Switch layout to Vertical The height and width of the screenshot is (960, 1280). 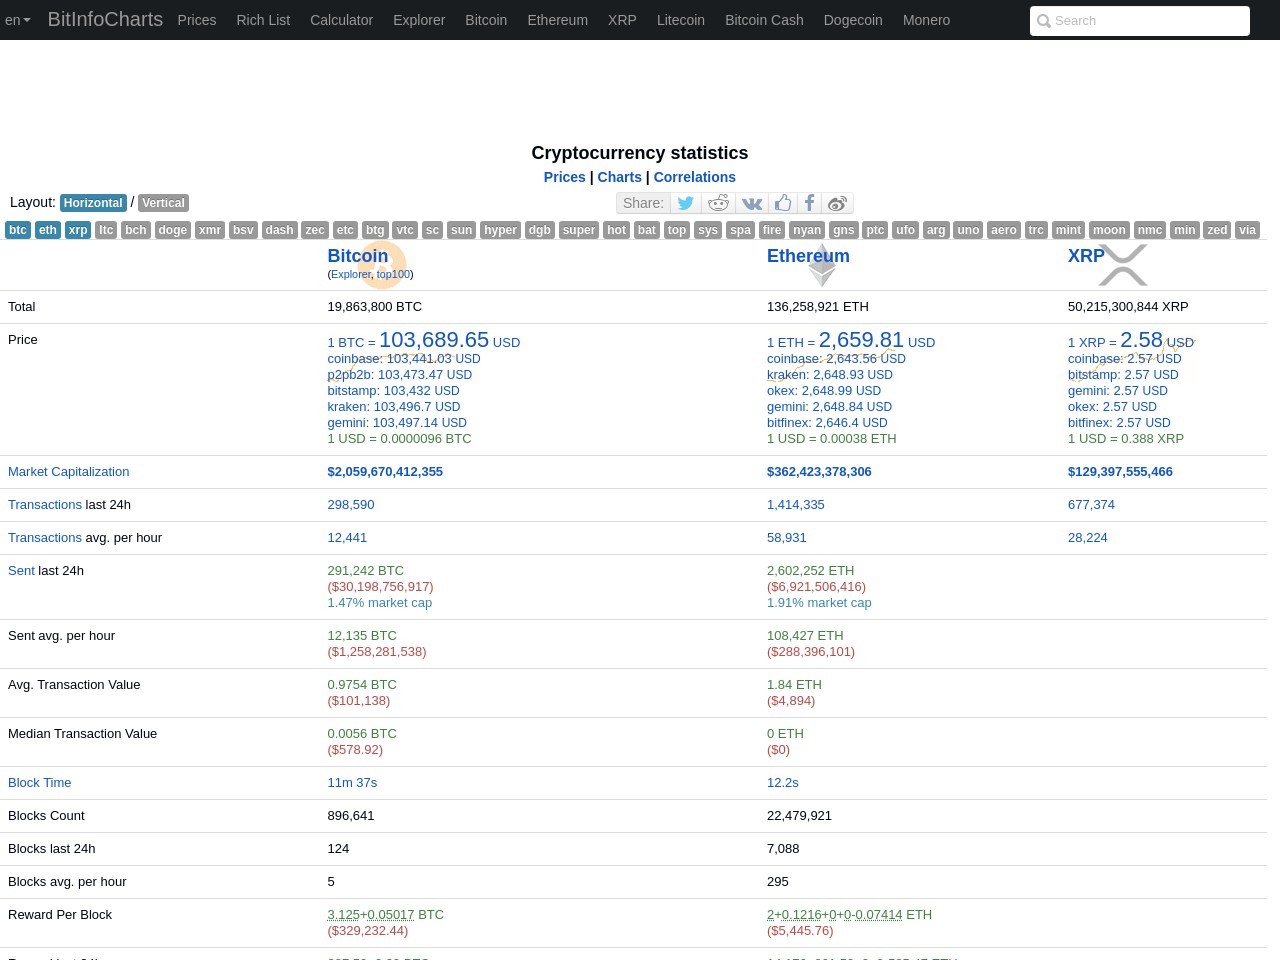[x=163, y=202]
